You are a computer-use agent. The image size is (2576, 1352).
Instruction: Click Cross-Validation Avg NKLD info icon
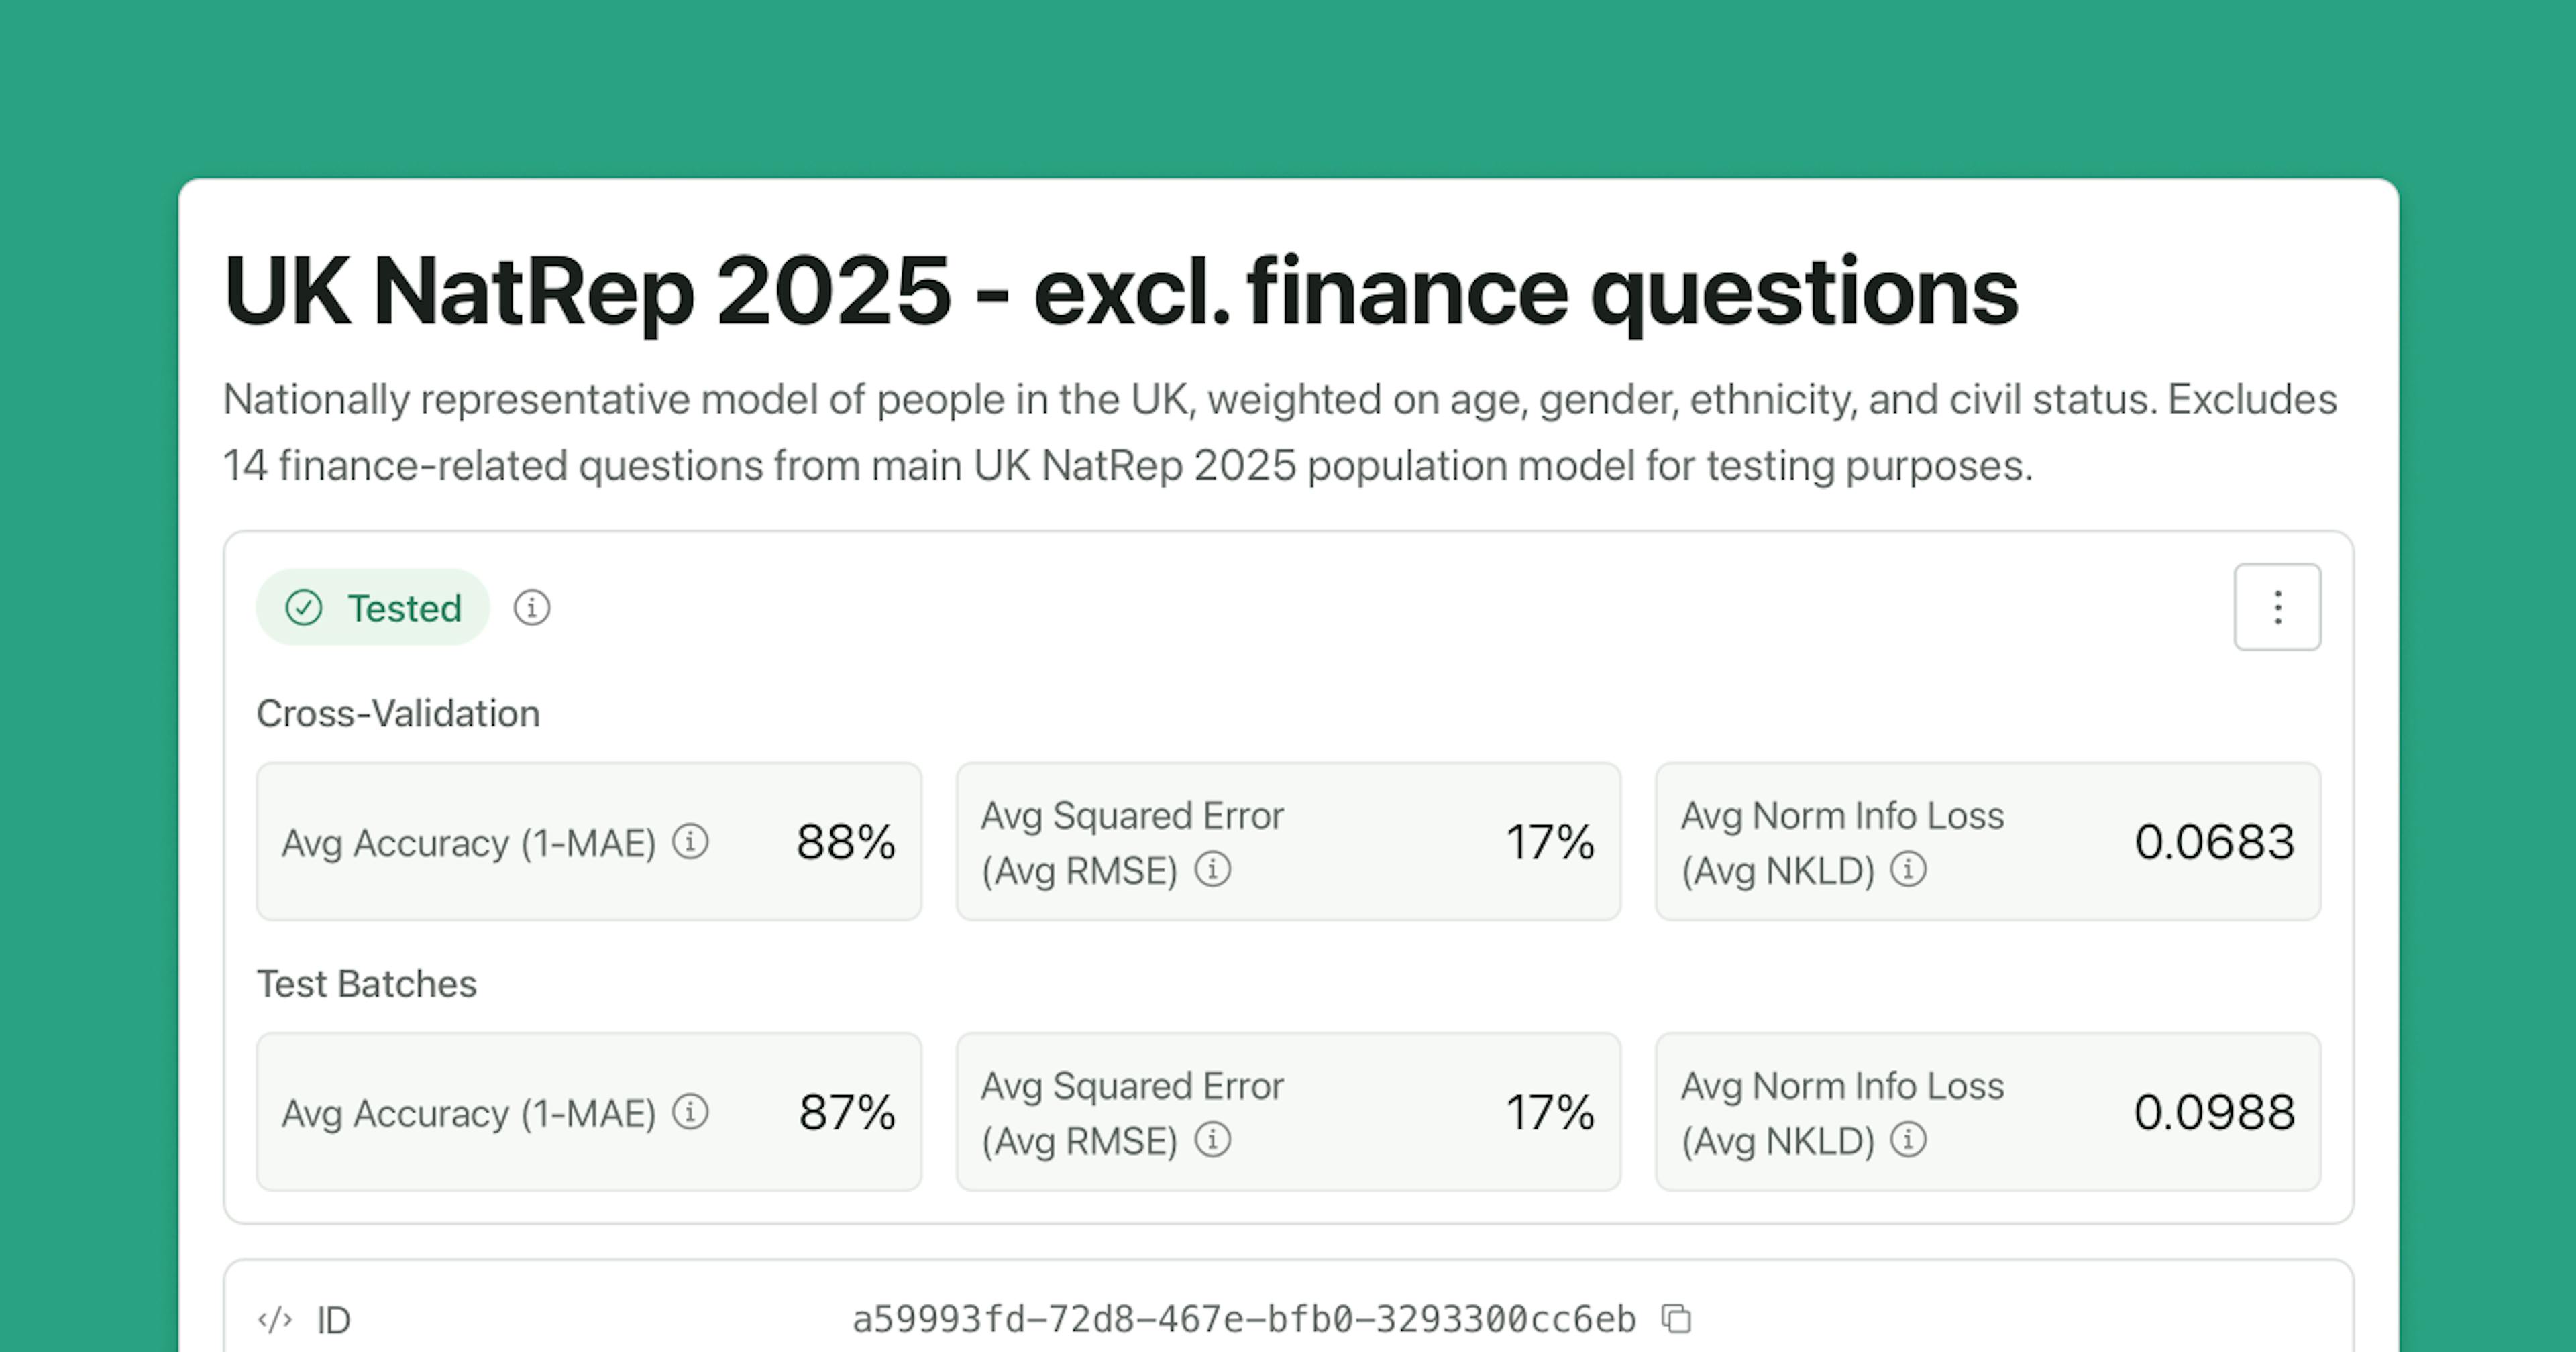(1908, 869)
